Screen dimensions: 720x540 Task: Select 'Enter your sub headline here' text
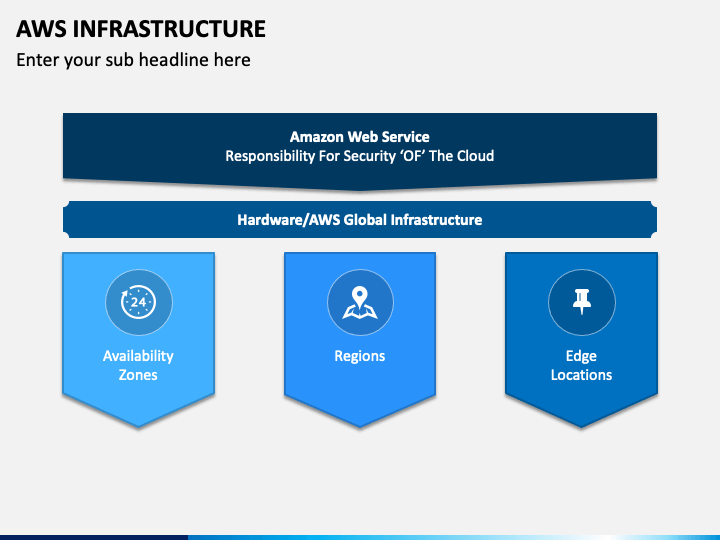point(133,60)
